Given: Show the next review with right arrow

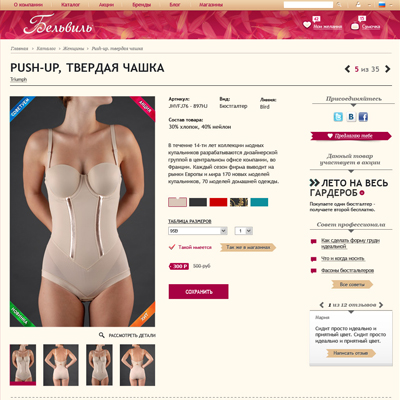Looking at the screenshot, I should pos(381,305).
